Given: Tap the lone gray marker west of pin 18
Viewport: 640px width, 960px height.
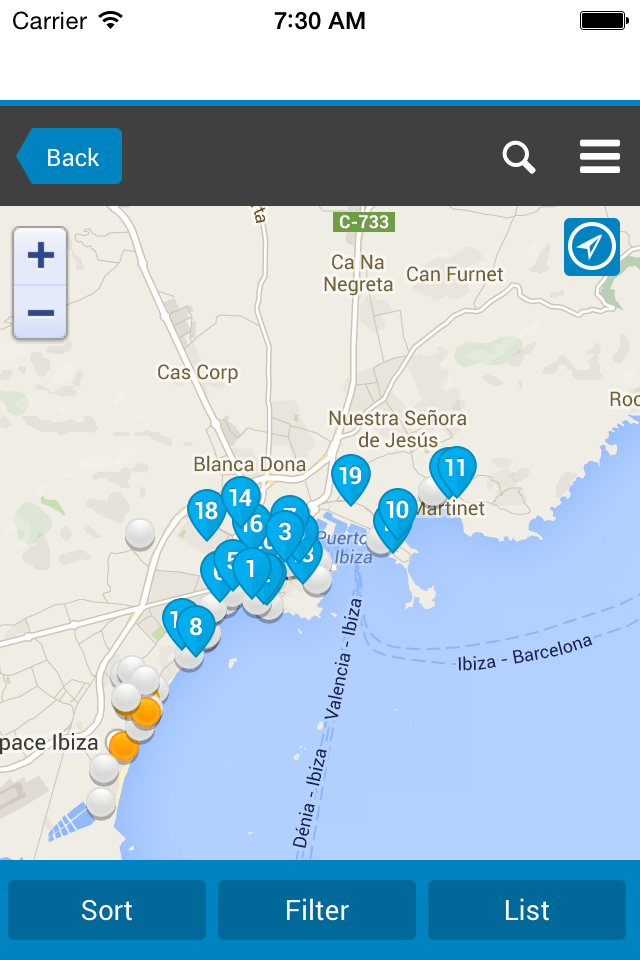Looking at the screenshot, I should (x=140, y=533).
